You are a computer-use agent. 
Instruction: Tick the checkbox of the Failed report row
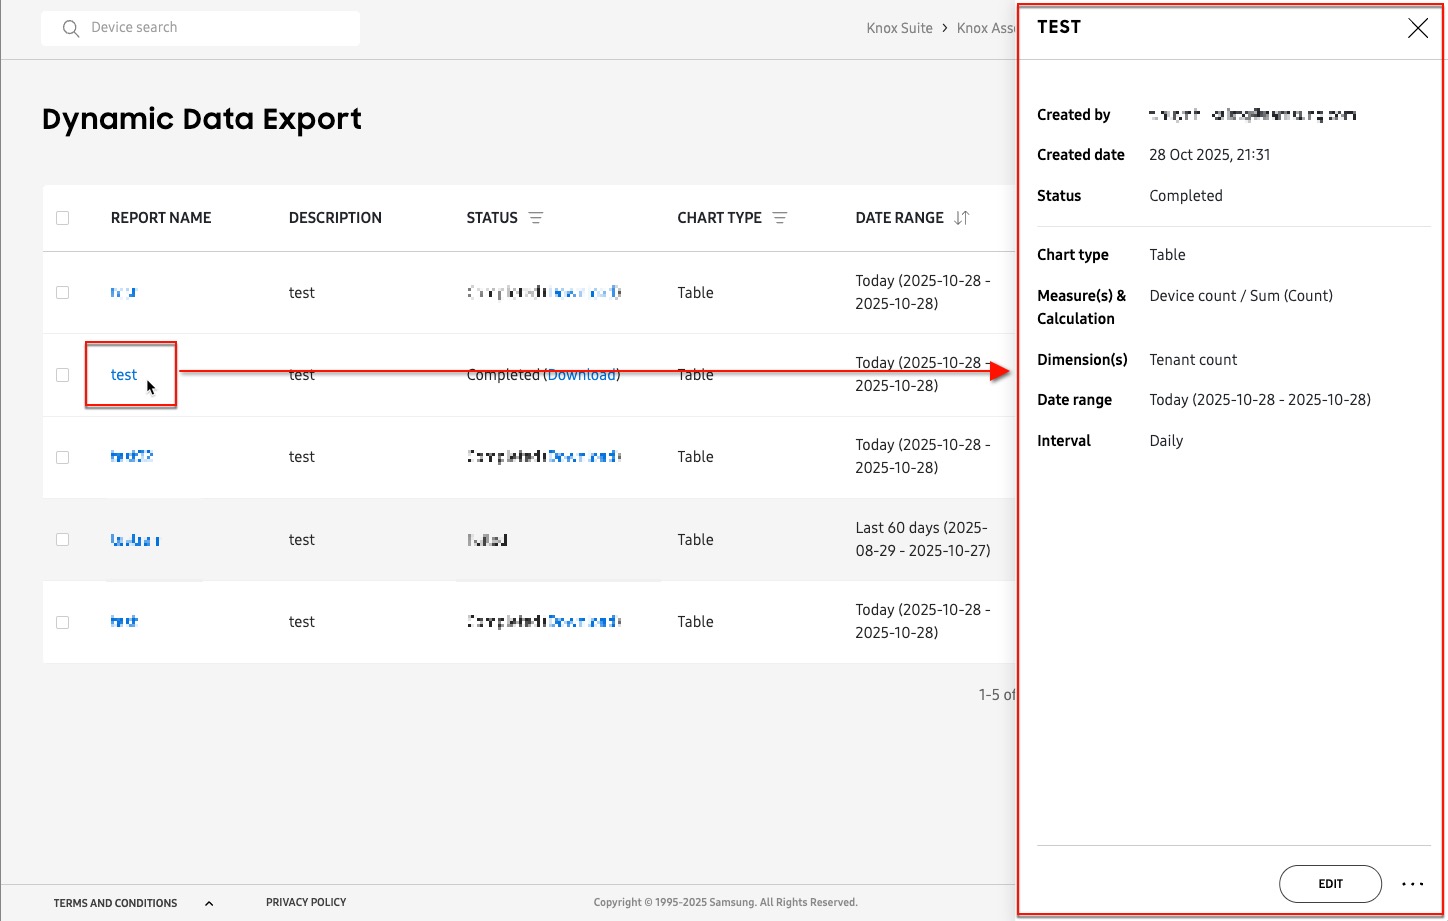pyautogui.click(x=63, y=540)
